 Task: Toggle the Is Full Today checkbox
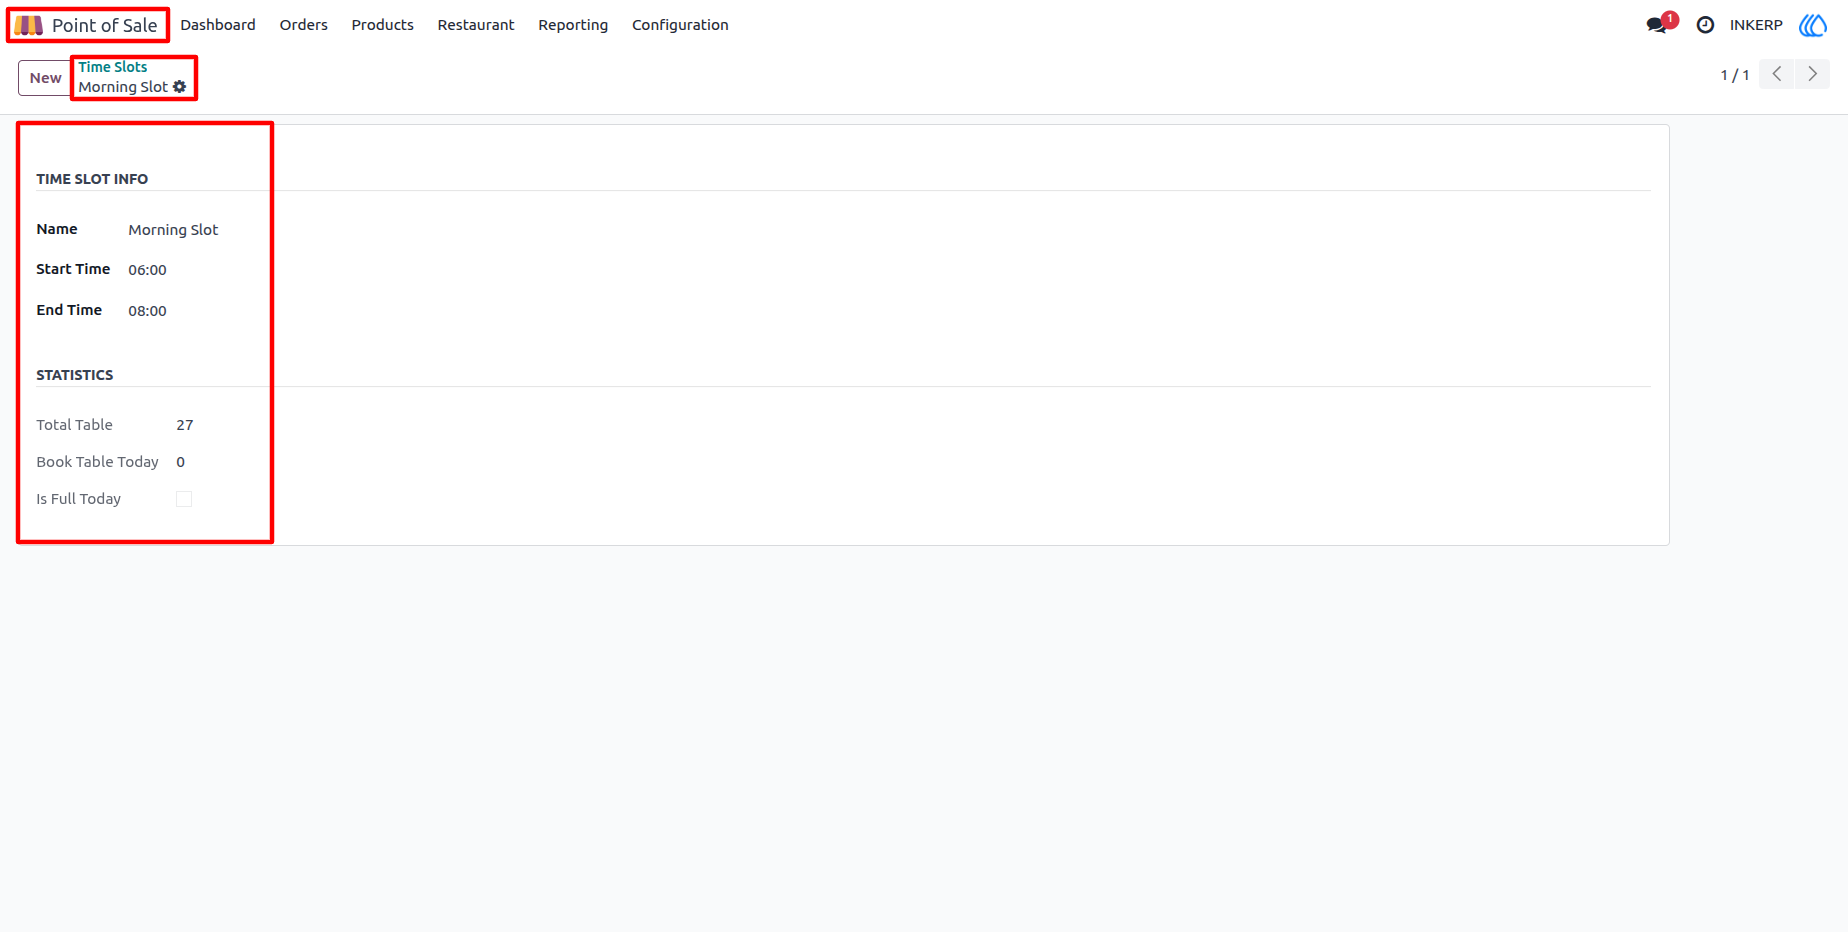coord(184,499)
